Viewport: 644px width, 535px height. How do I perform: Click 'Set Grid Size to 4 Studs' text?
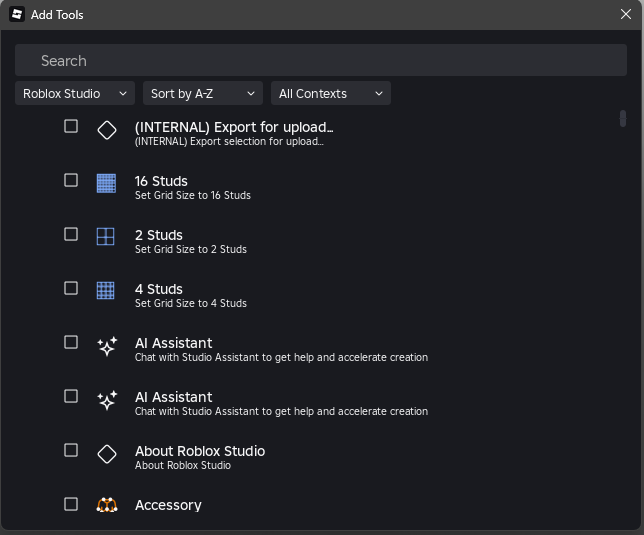[191, 303]
